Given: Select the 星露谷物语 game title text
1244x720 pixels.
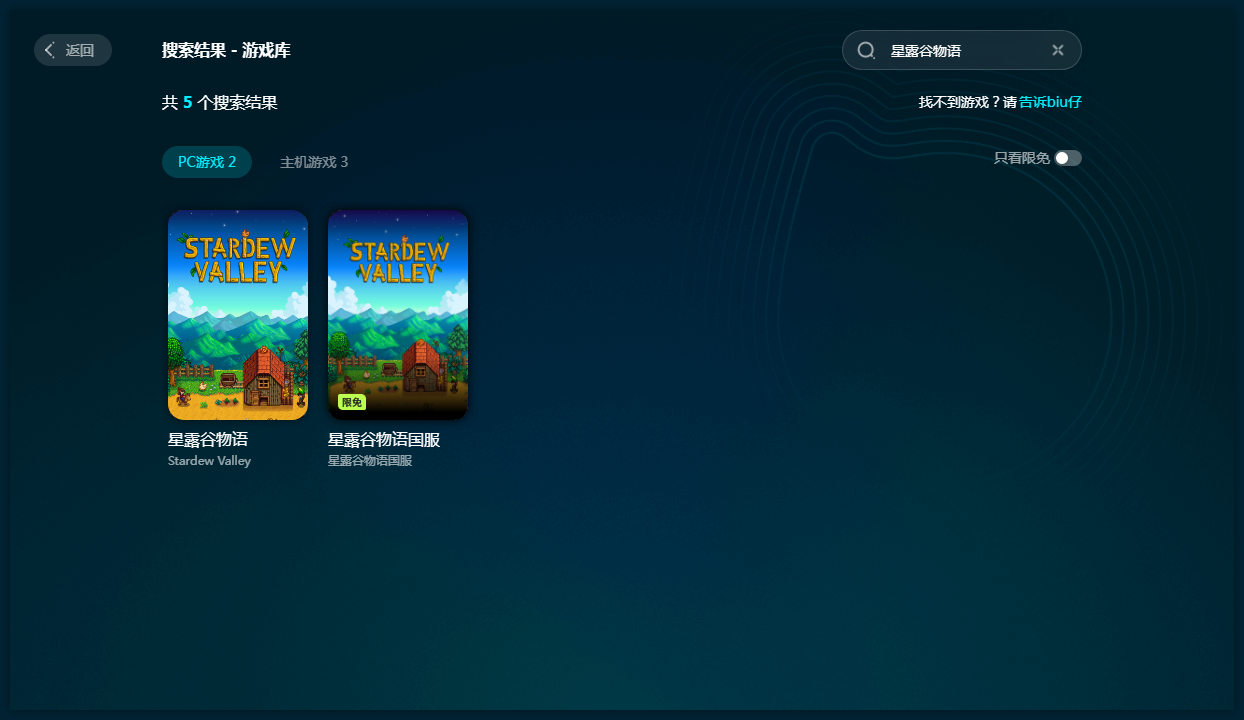Looking at the screenshot, I should tap(208, 440).
